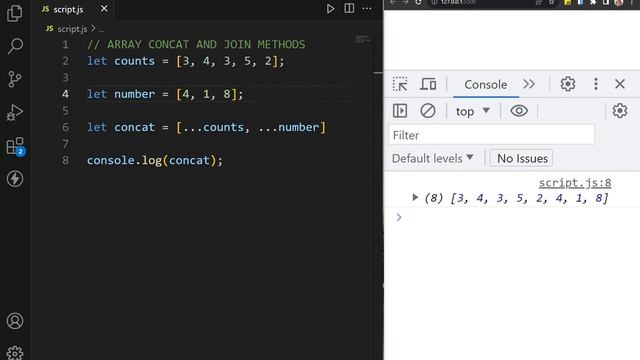
Task: Click the console Filter input field
Action: pyautogui.click(x=491, y=135)
